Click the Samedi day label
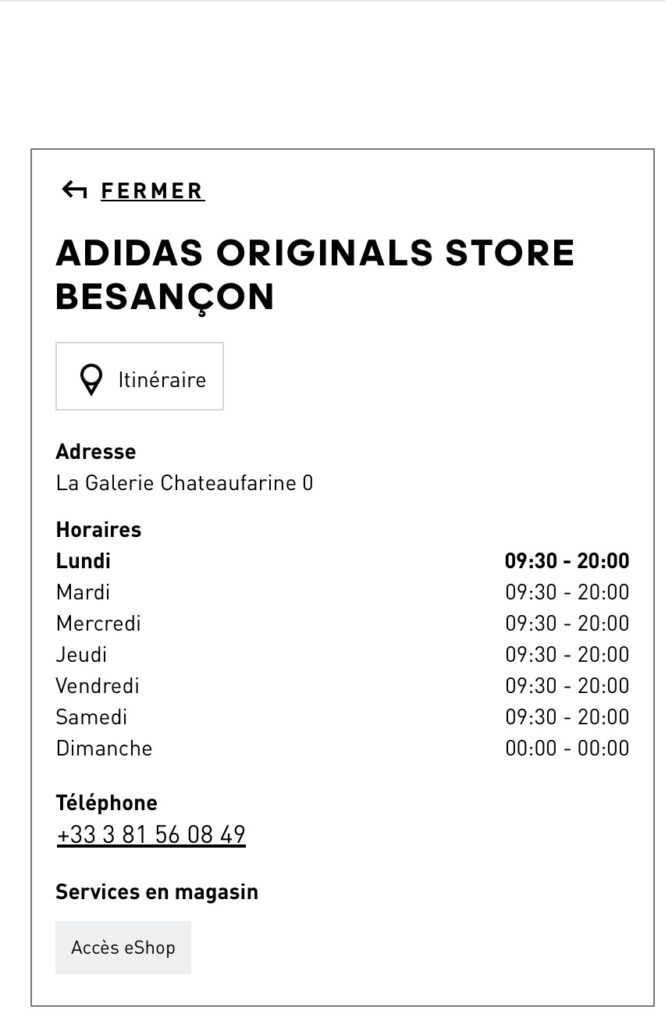Viewport: 665px width, 1024px height. pos(91,717)
